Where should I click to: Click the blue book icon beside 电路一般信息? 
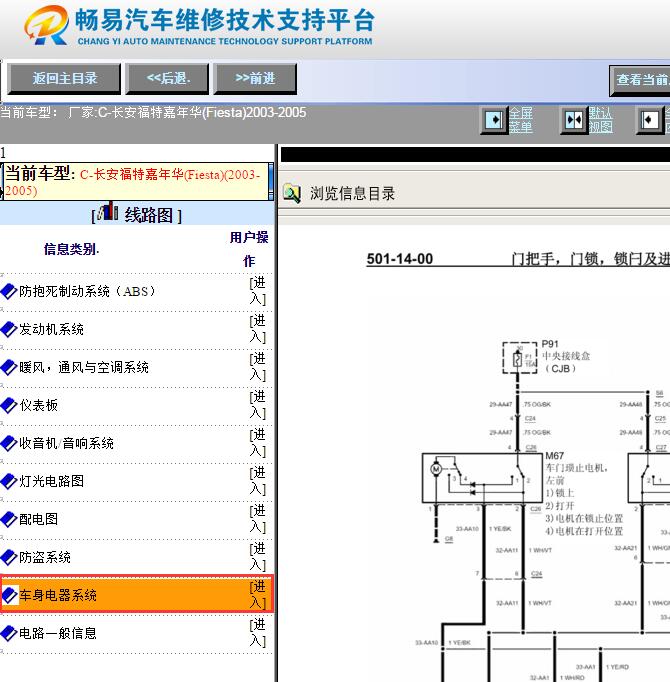pos(9,633)
